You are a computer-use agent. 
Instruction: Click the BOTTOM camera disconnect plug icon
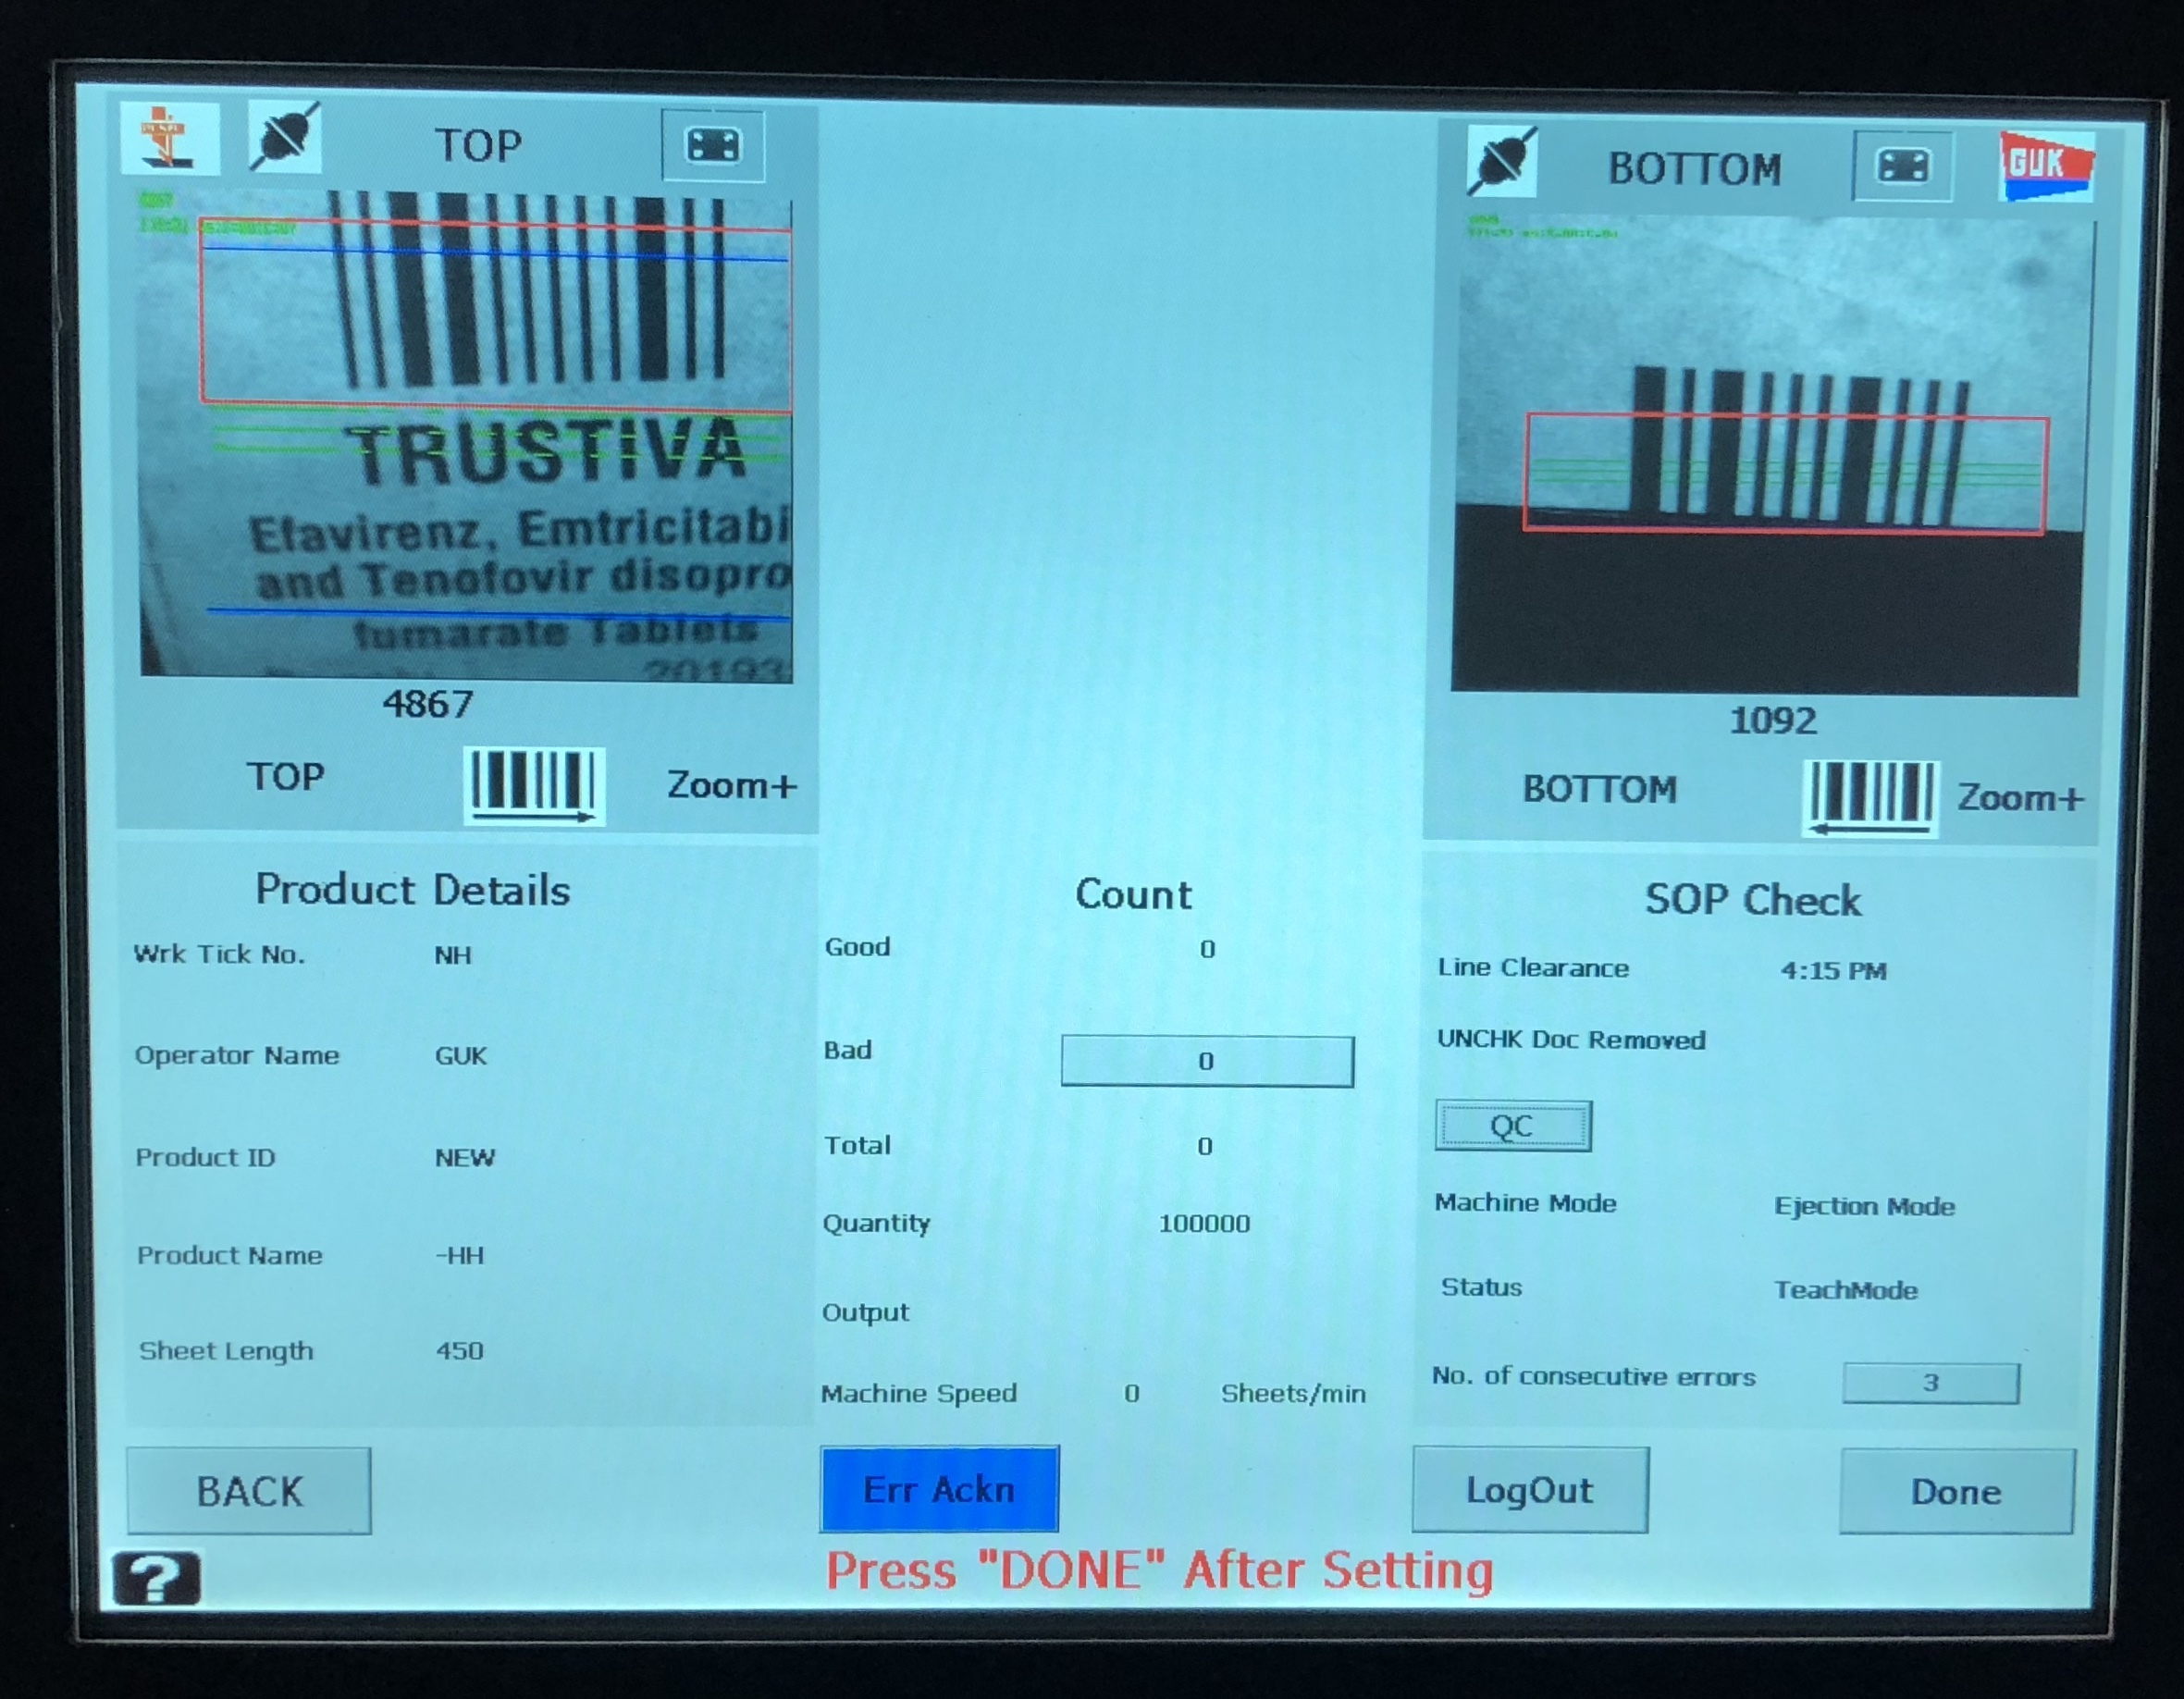[1502, 162]
